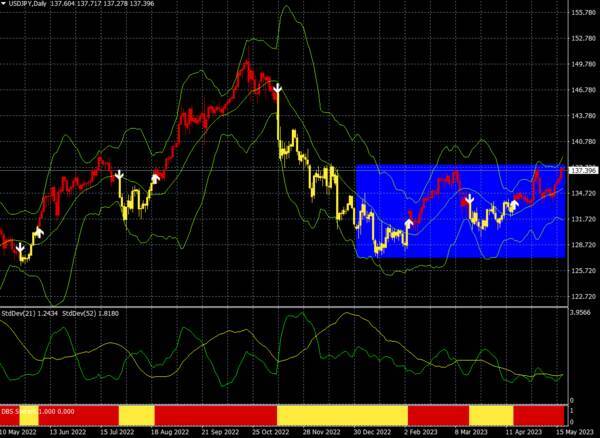Click the 28 Nov 2022 date label
Image resolution: width=600 pixels, height=438 pixels.
(321, 432)
